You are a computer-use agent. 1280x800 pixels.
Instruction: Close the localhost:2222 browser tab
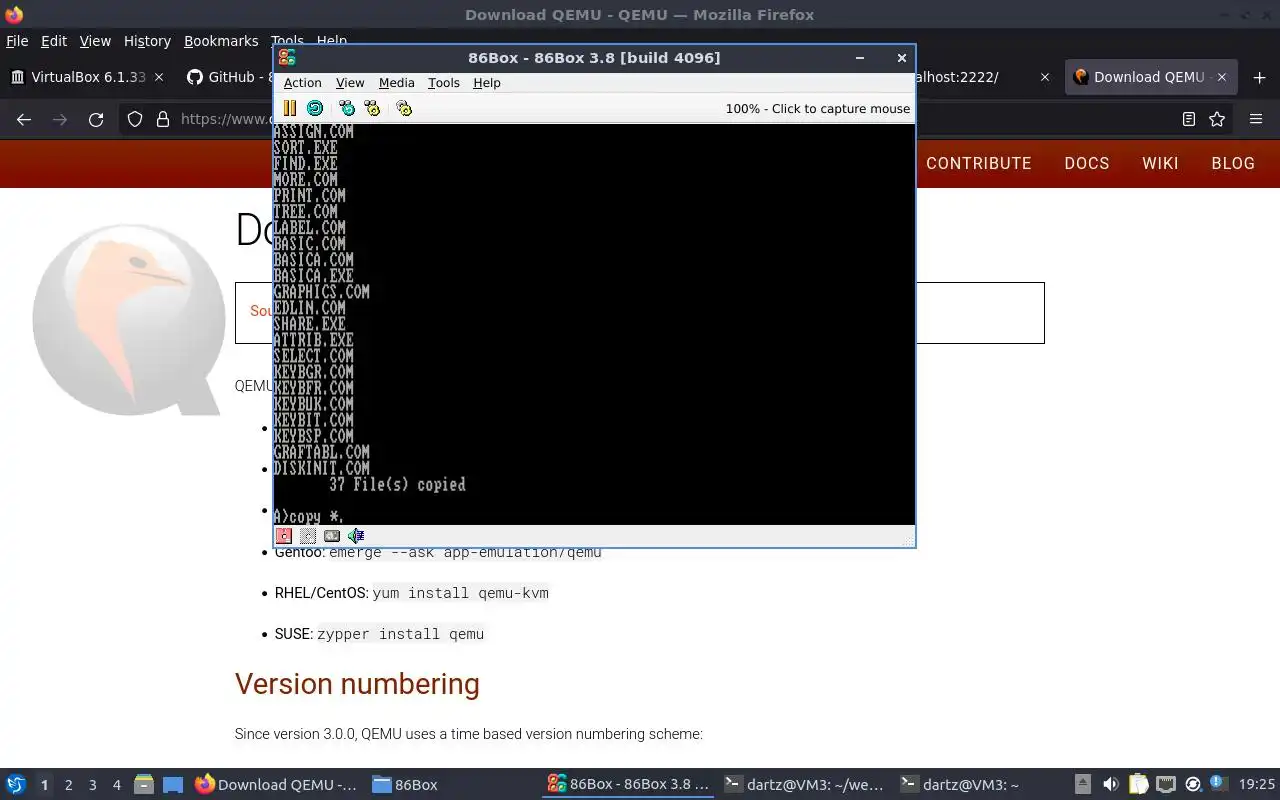coord(1044,77)
